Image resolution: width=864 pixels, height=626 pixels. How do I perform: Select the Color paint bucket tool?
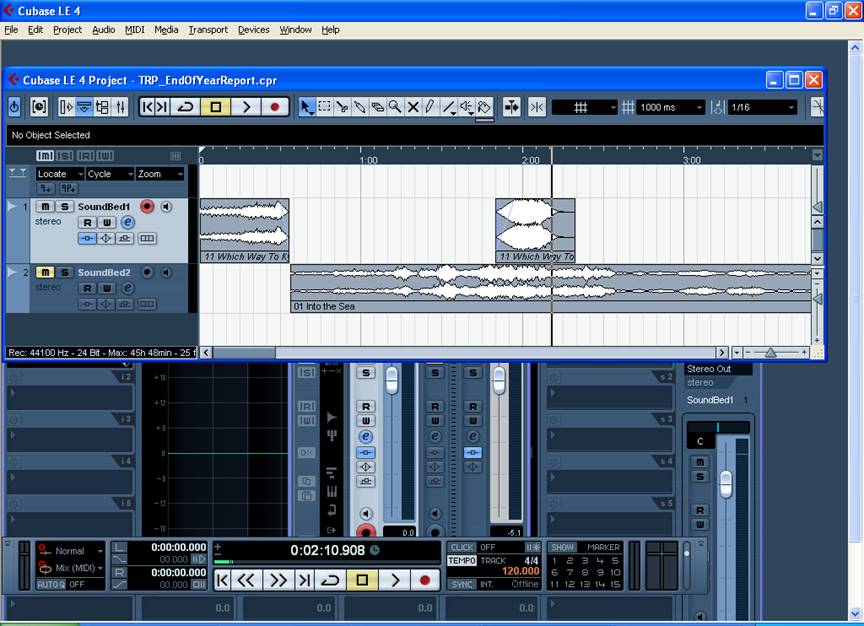[484, 107]
